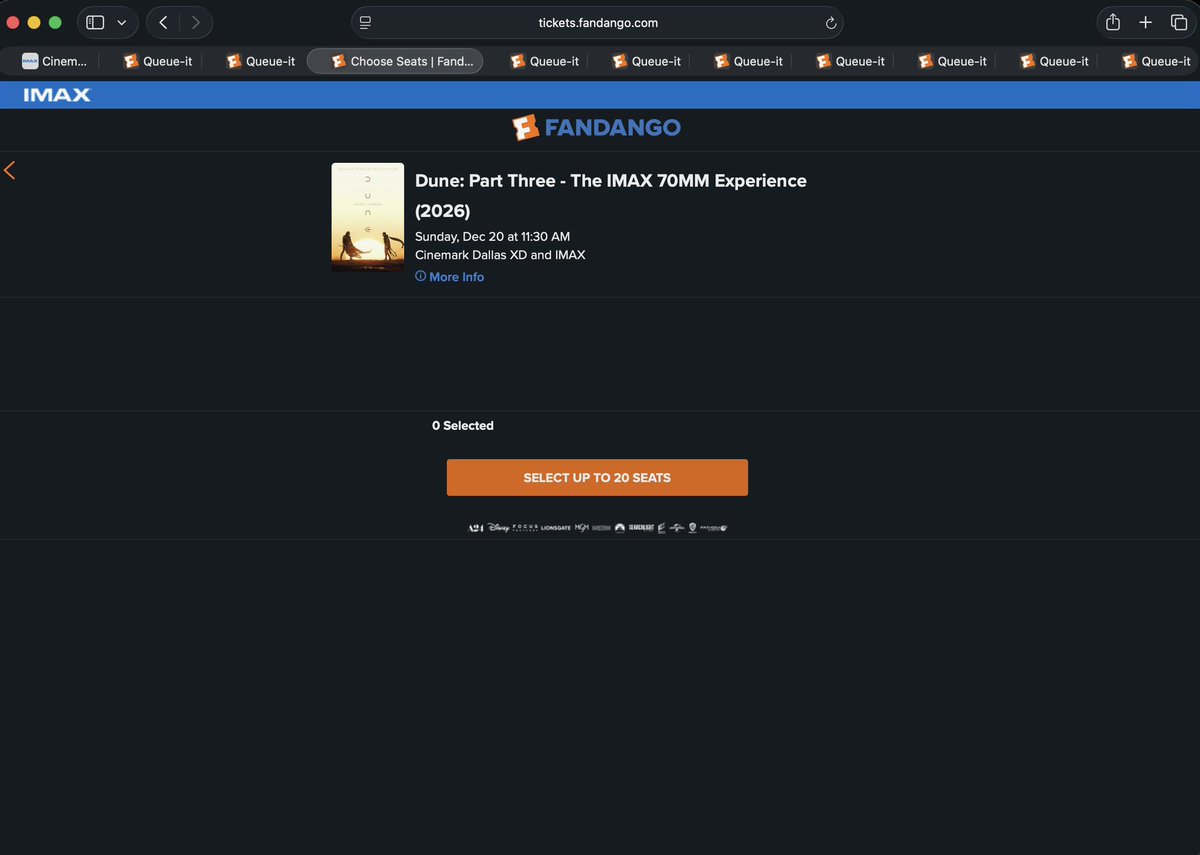Click the Fandango logo
Image resolution: width=1200 pixels, height=855 pixels.
pos(597,128)
